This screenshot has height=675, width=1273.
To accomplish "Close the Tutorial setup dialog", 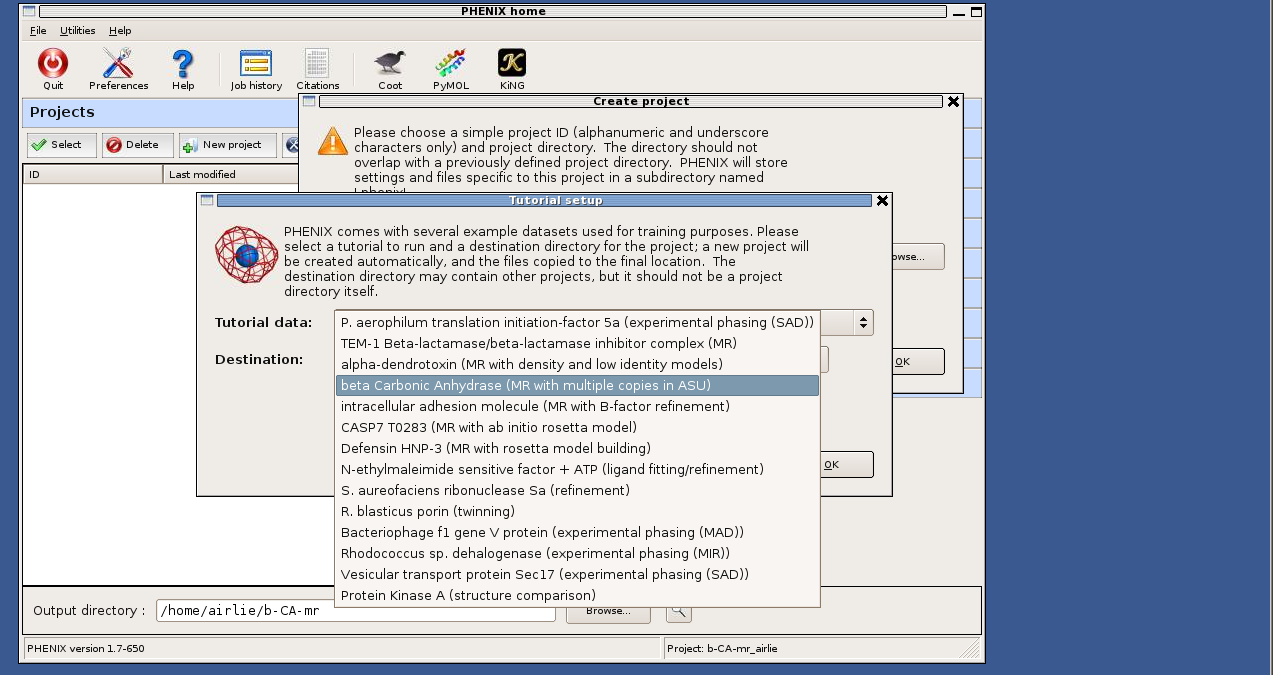I will [x=882, y=201].
